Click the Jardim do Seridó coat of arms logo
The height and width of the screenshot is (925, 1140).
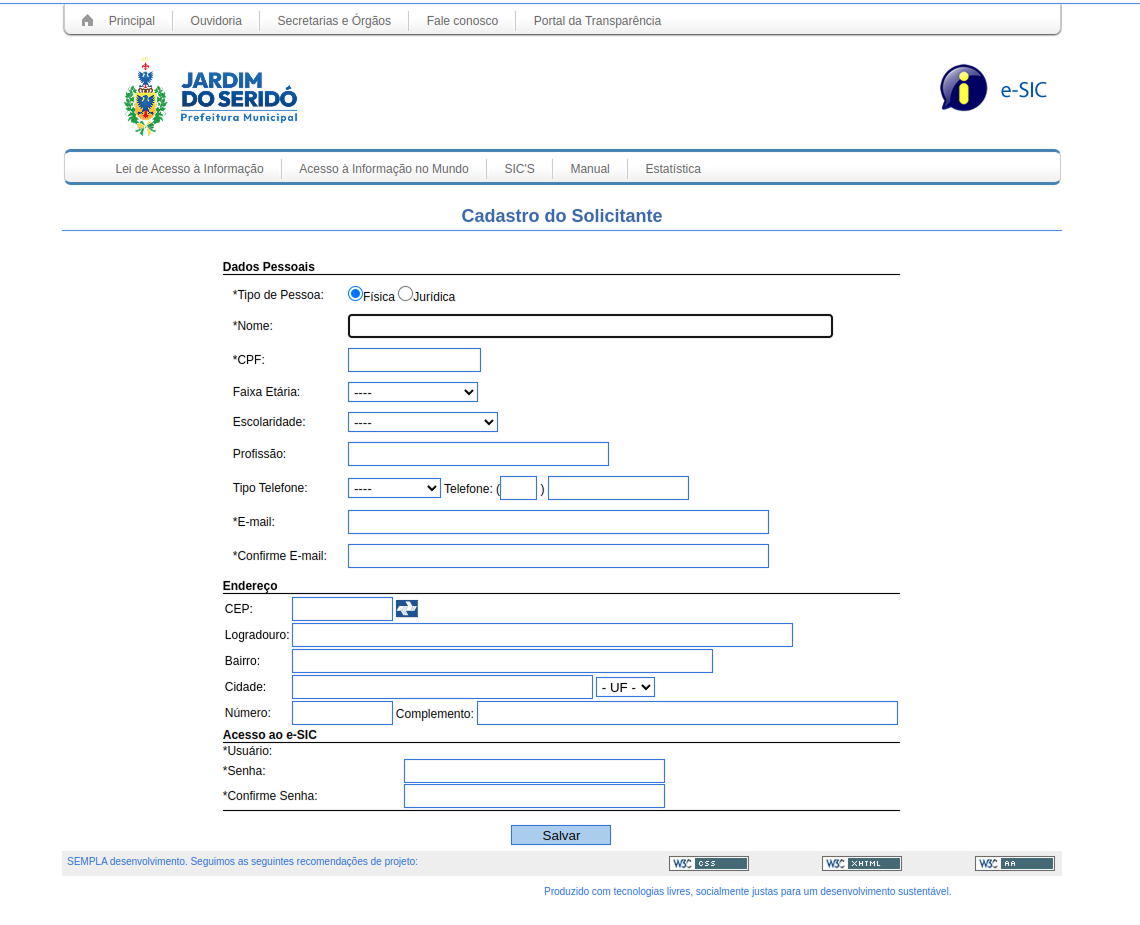pos(146,97)
